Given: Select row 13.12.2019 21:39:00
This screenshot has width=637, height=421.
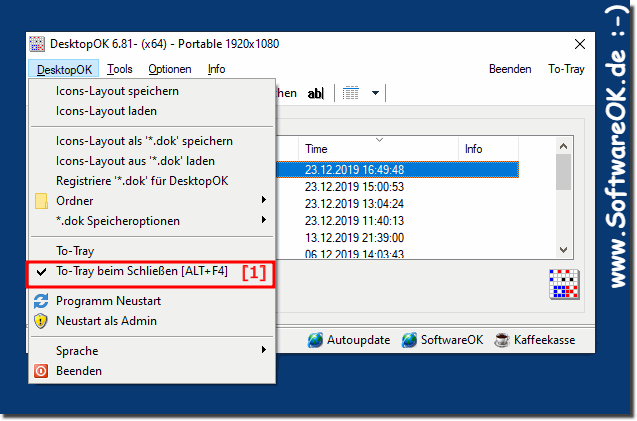Looking at the screenshot, I should click(x=397, y=238).
